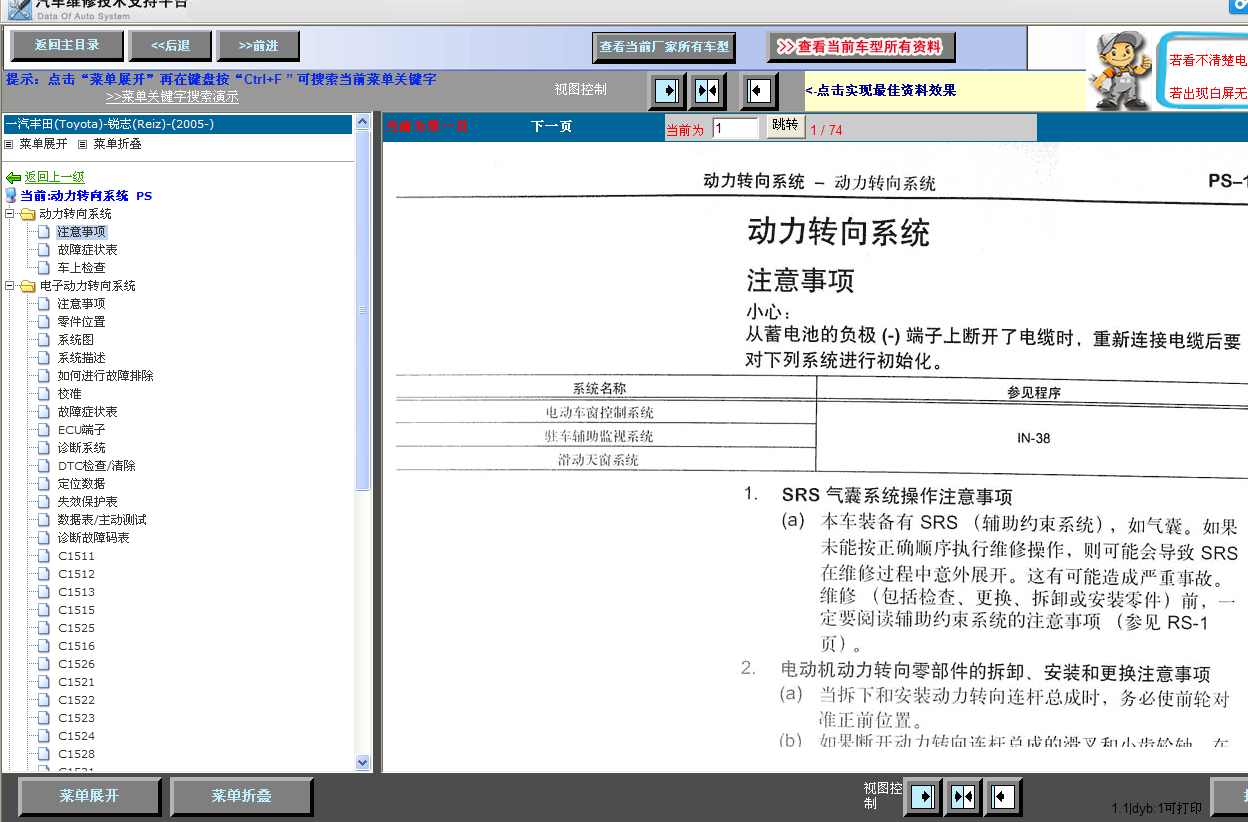Viewport: 1248px width, 822px height.
Task: Click the small icon before 菜单展开 text
Action: click(9, 144)
